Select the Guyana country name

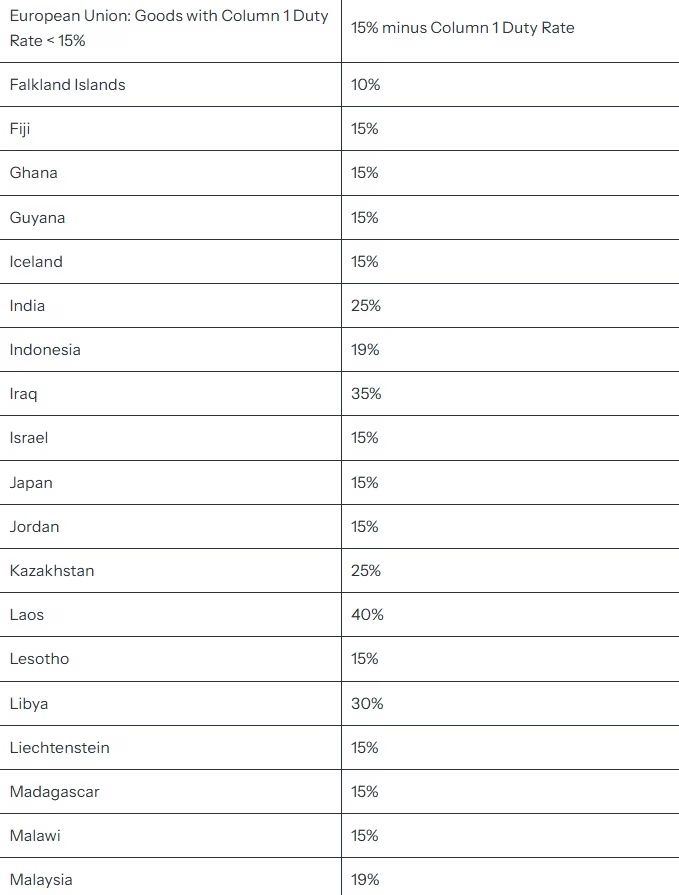point(37,218)
